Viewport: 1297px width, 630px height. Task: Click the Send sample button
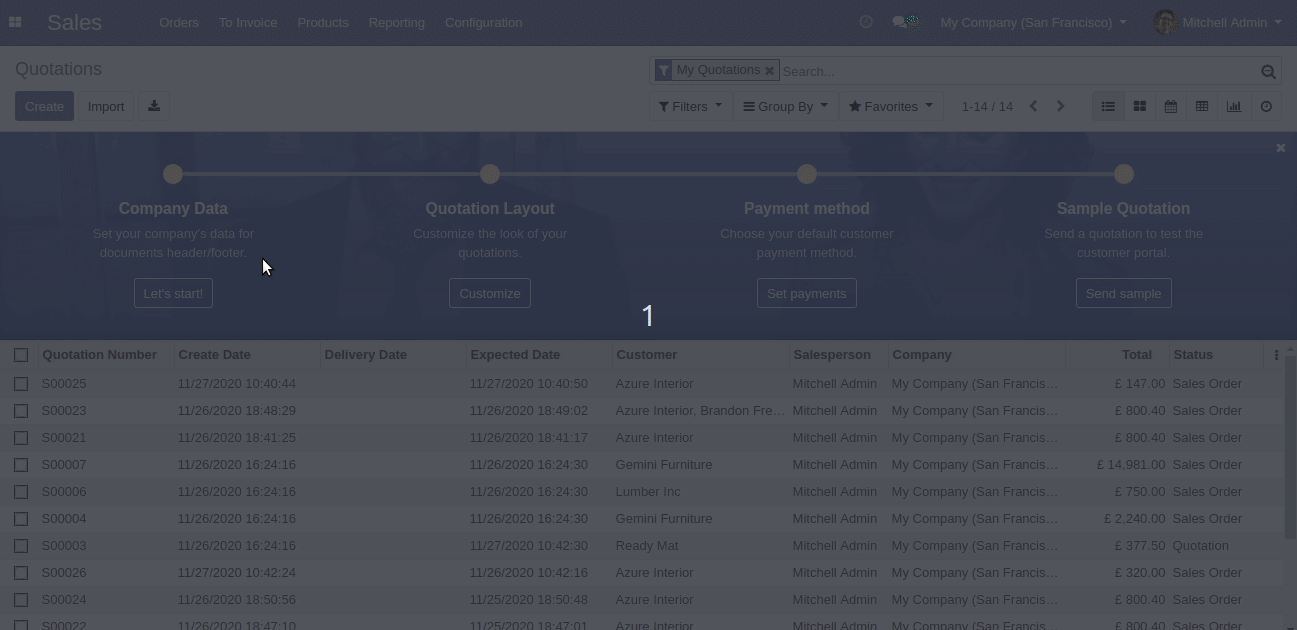[x=1123, y=293]
